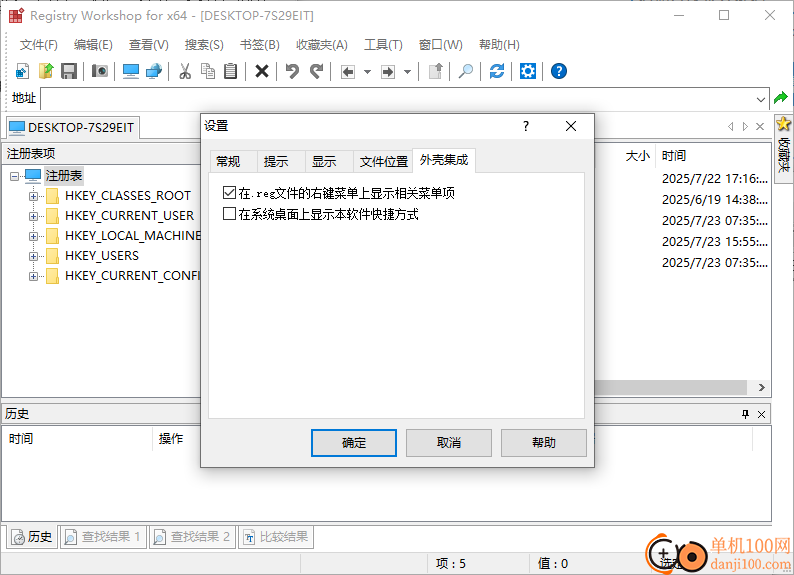Click the dialog's question mark help icon
794x575 pixels.
point(526,126)
